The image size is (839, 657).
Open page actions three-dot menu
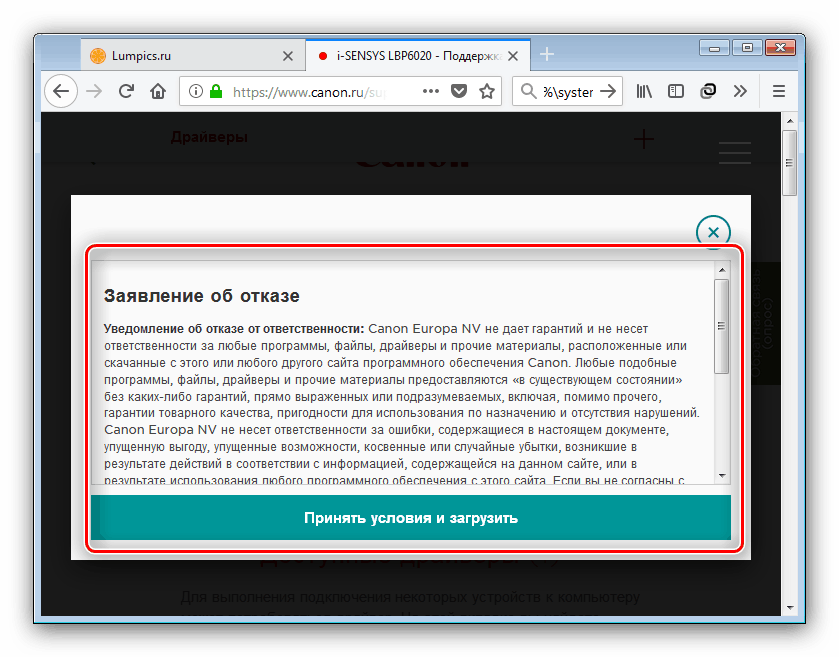tap(431, 92)
